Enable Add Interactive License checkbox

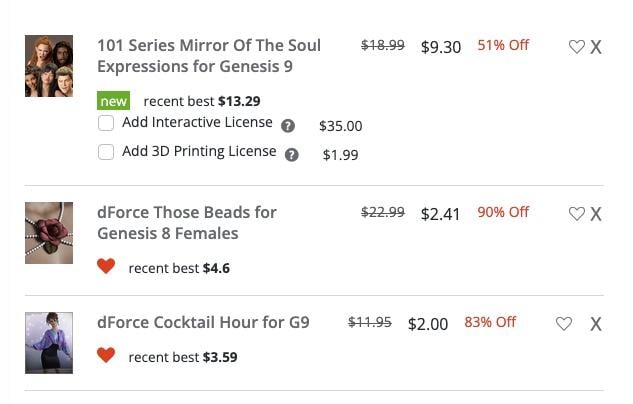point(106,124)
